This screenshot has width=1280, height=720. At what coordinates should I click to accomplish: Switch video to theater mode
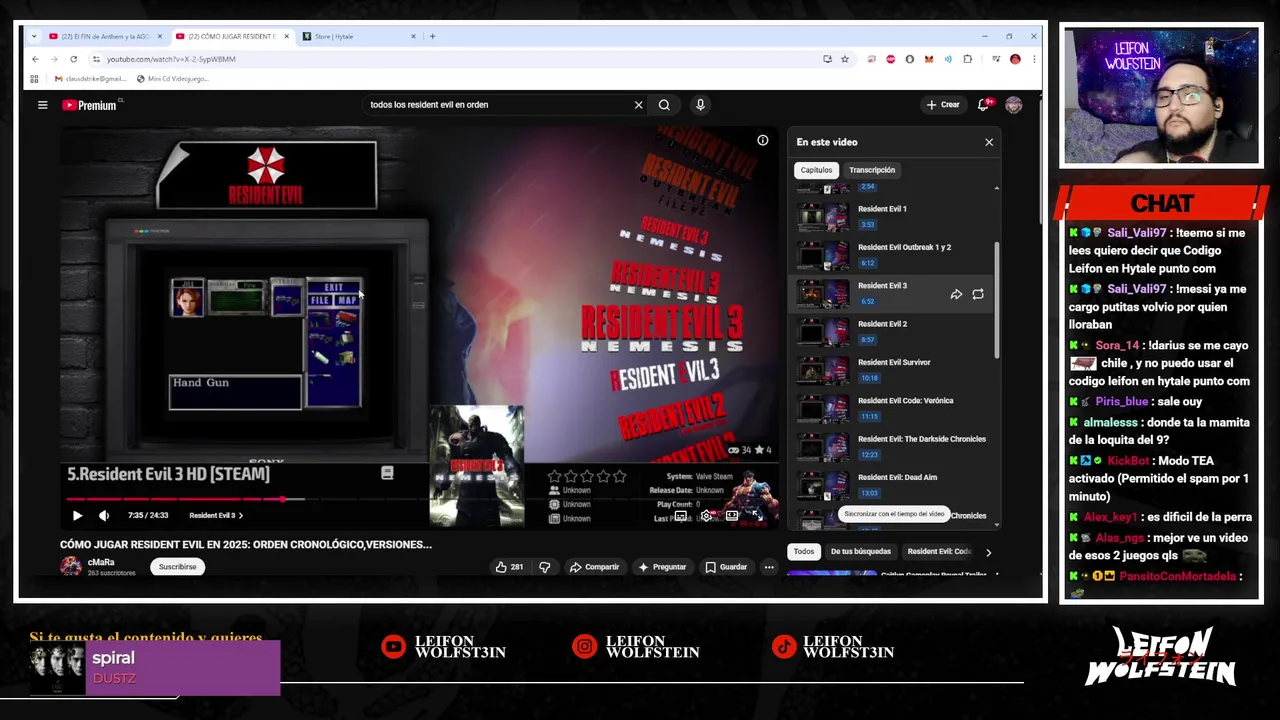pos(732,516)
